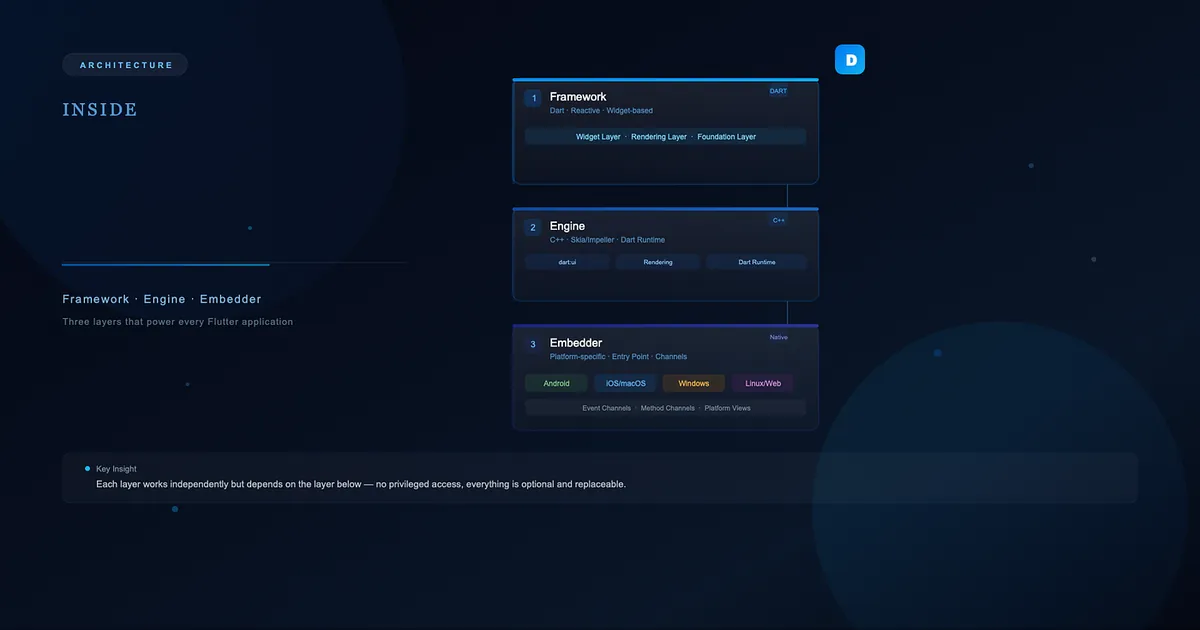Click 'Method Channels' text in Embedder card
Viewport: 1200px width, 630px height.
(668, 408)
